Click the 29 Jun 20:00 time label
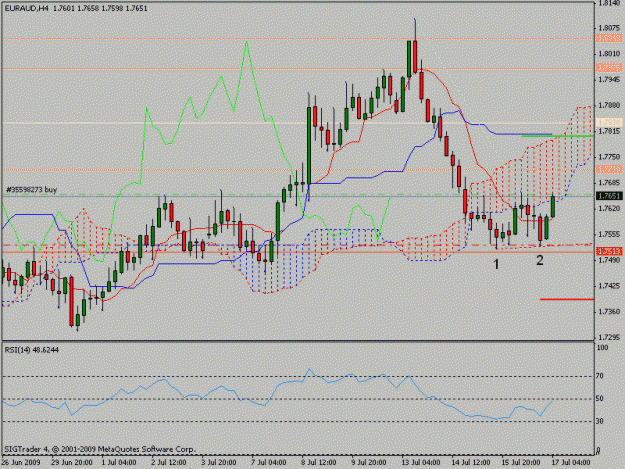The width and height of the screenshot is (625, 469). [72, 462]
